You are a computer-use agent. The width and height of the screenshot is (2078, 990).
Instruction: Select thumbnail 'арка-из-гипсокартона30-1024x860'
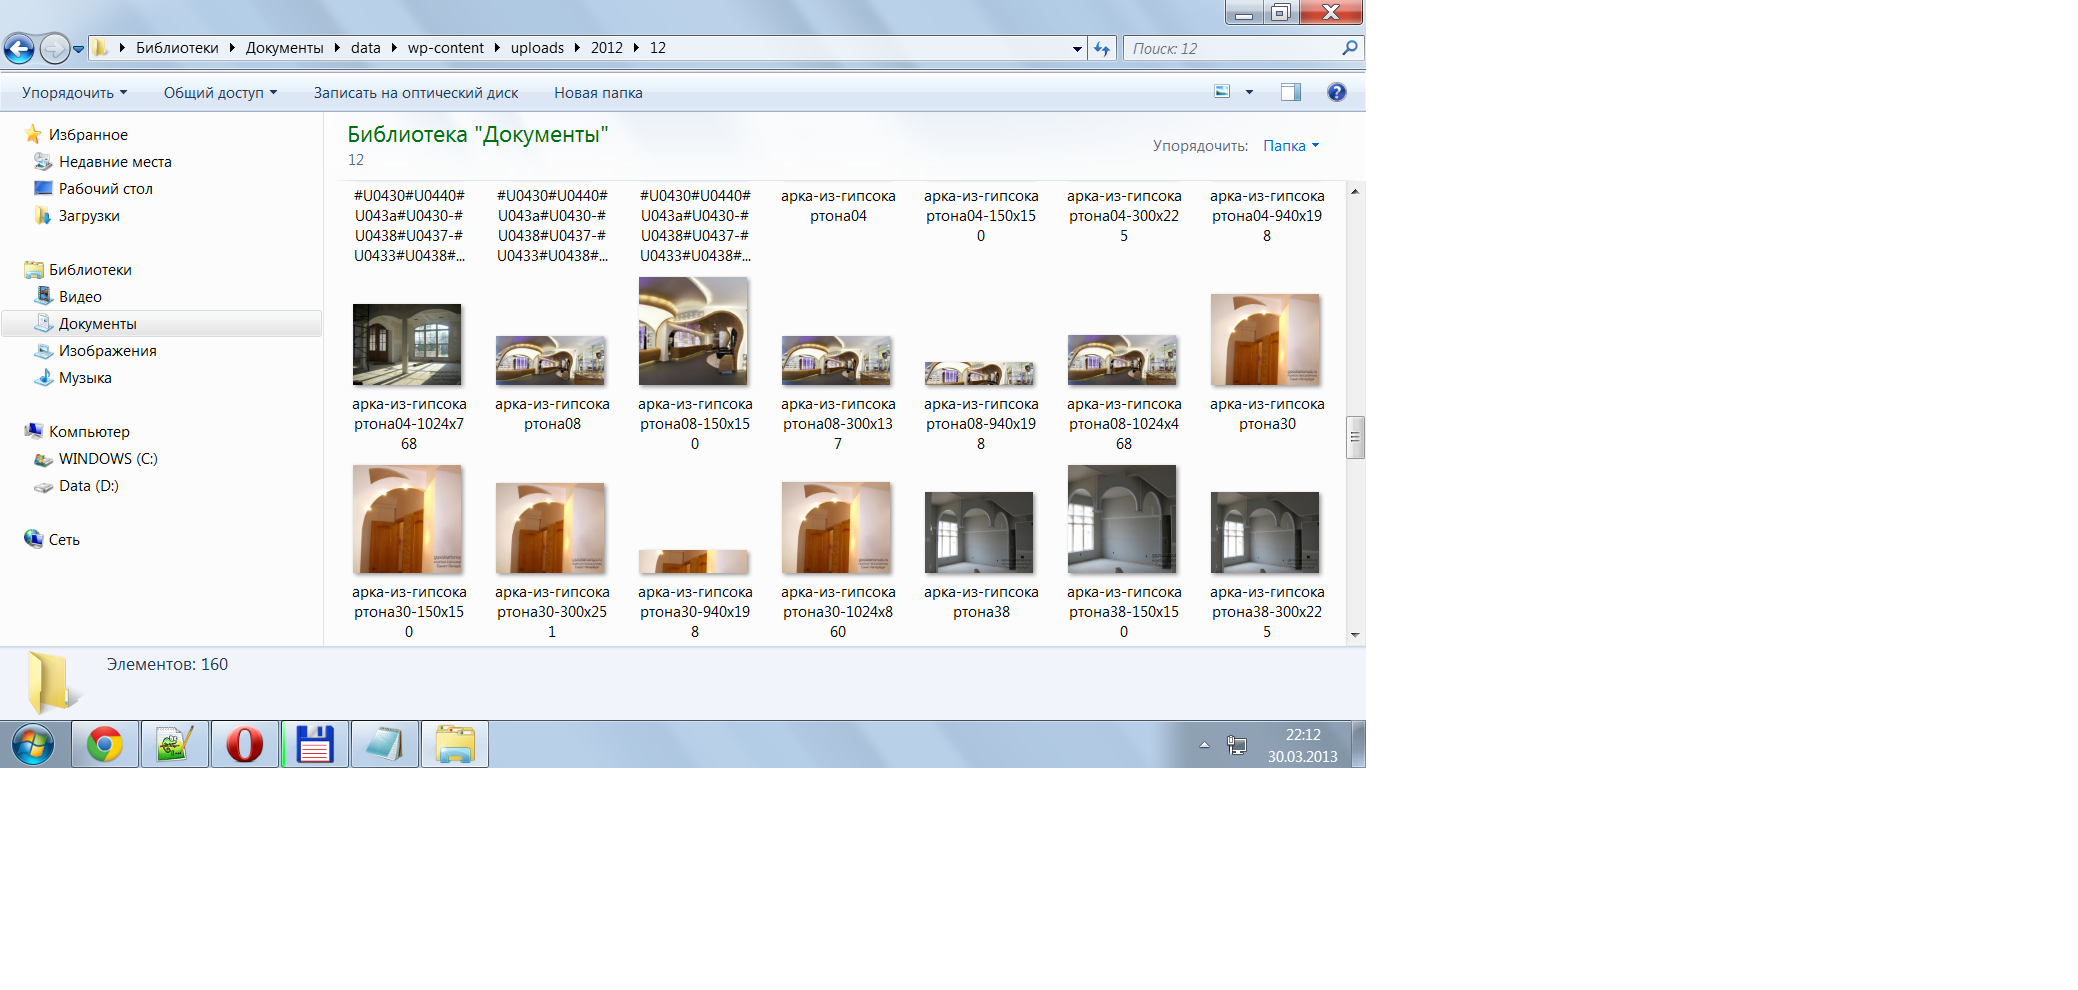point(836,527)
